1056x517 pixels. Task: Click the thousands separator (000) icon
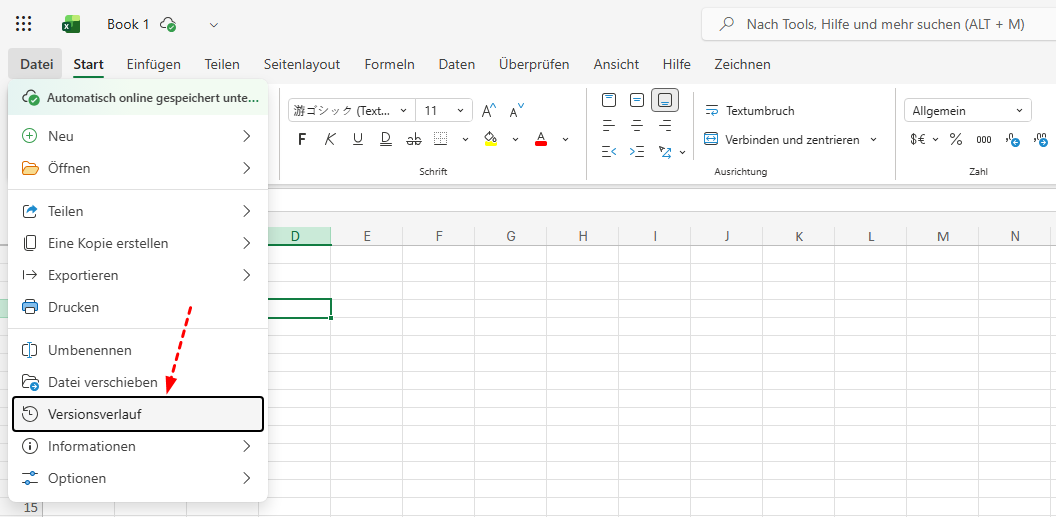[x=984, y=140]
